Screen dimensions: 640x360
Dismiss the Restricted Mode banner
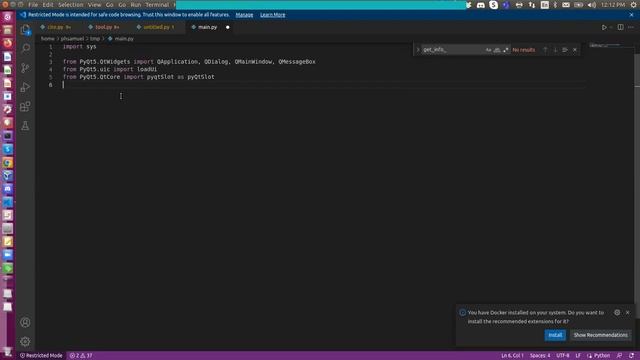click(x=632, y=15)
